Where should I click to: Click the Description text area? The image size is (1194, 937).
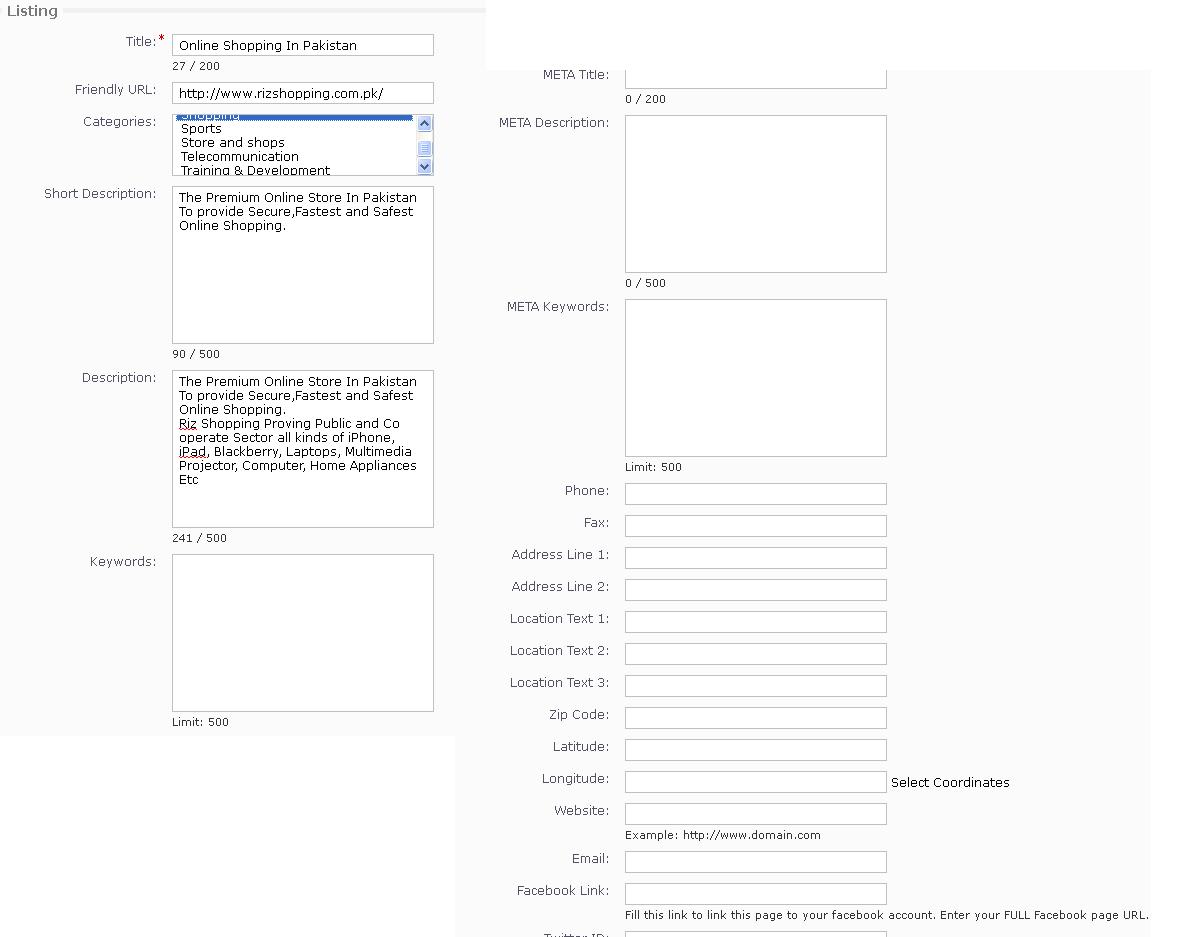302,449
